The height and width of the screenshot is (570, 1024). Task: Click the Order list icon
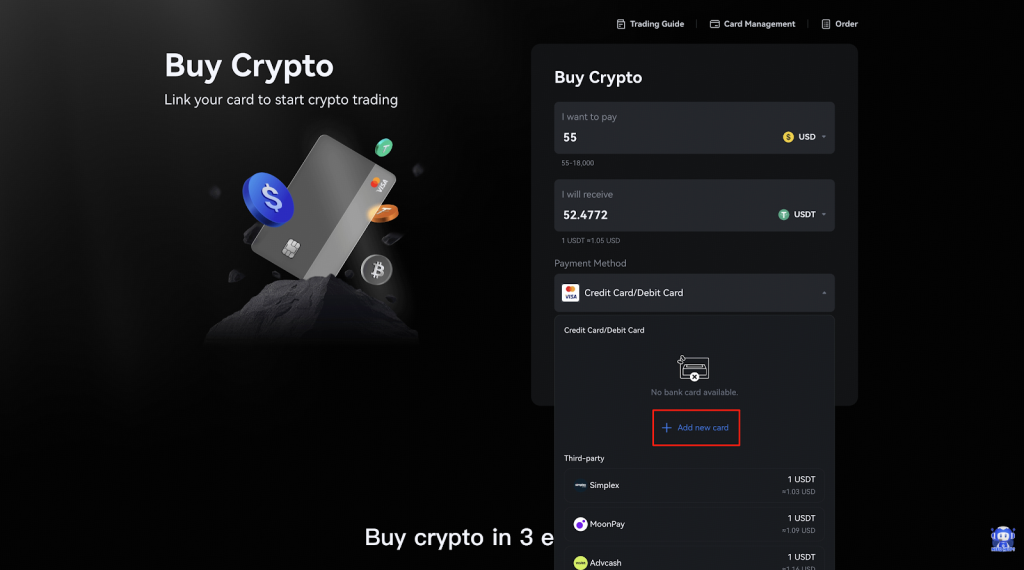click(826, 24)
